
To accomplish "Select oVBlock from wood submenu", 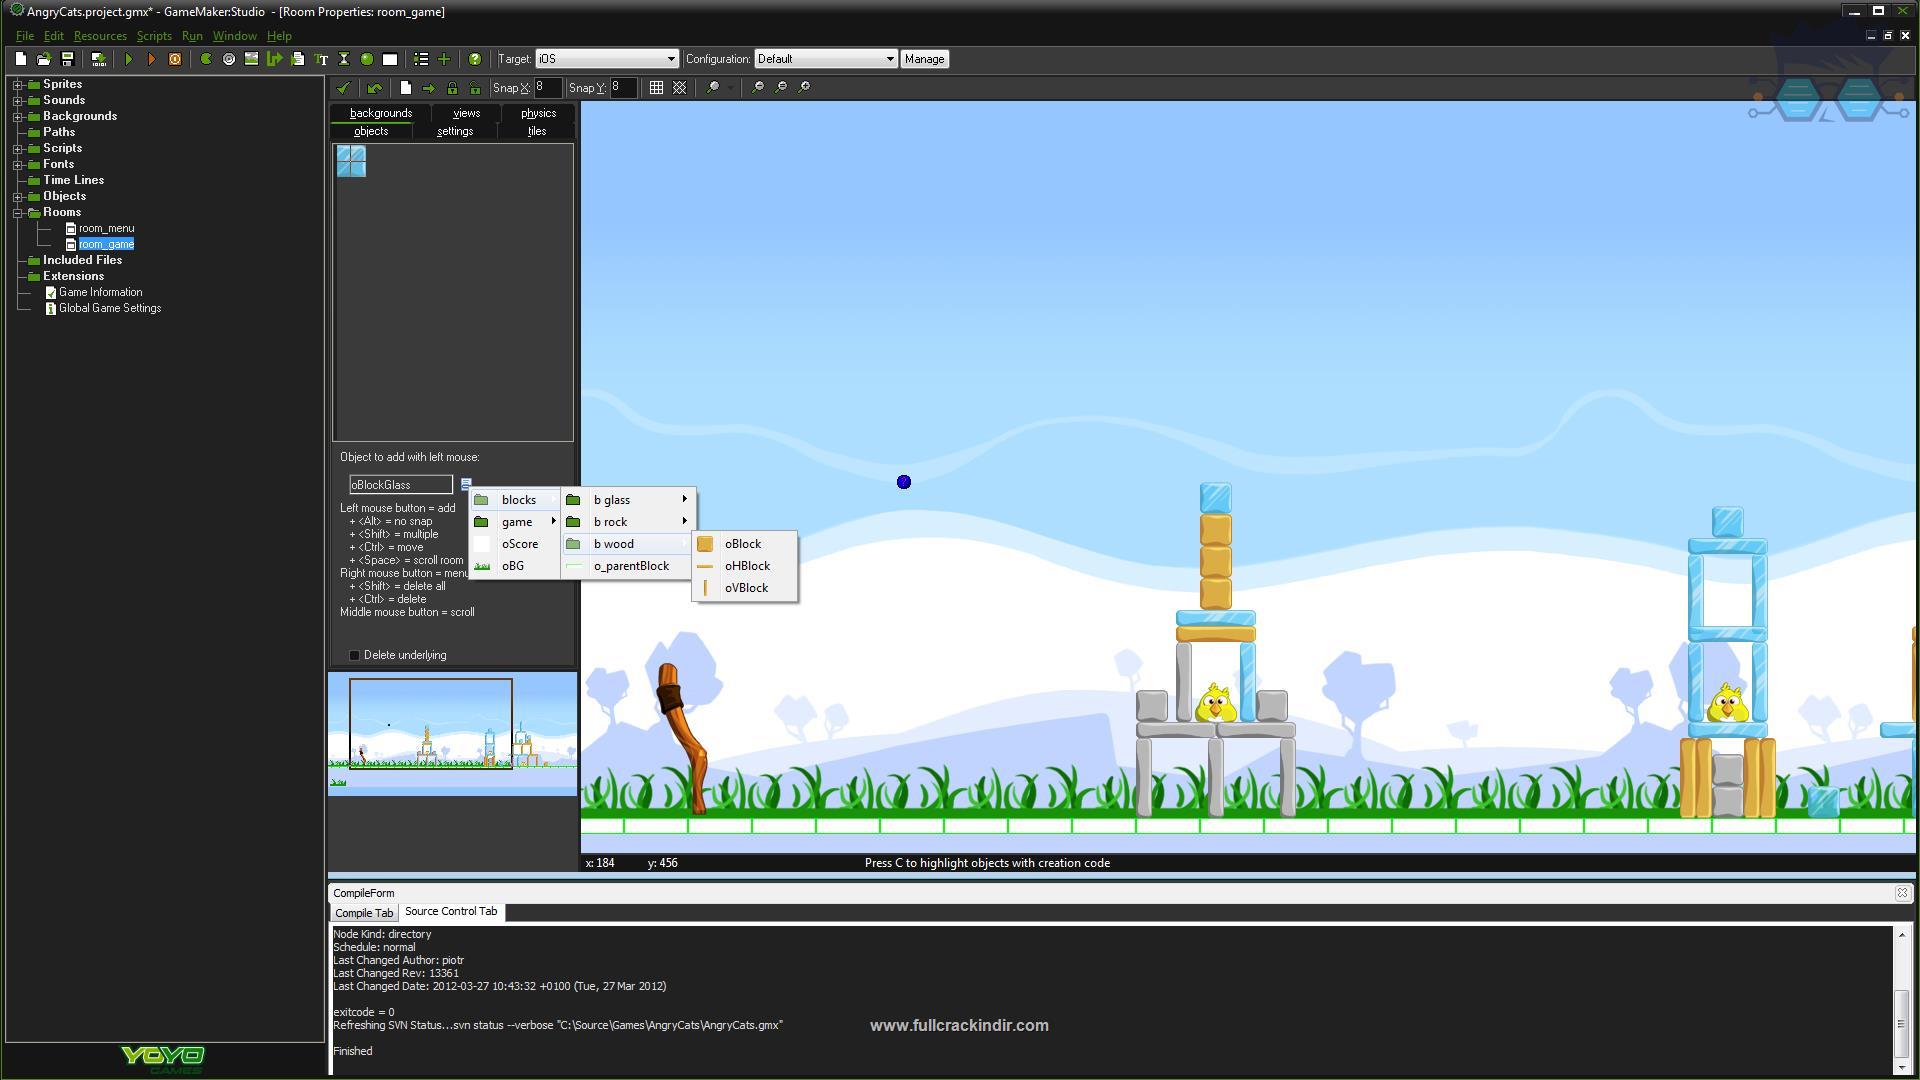I will (x=746, y=587).
